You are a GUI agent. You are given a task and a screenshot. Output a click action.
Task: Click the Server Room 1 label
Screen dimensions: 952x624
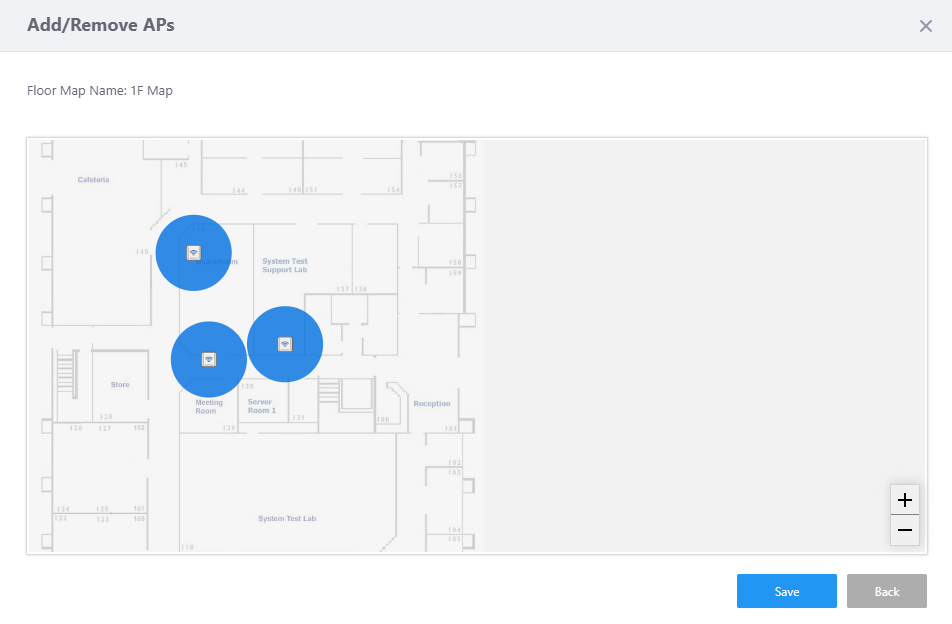(262, 406)
